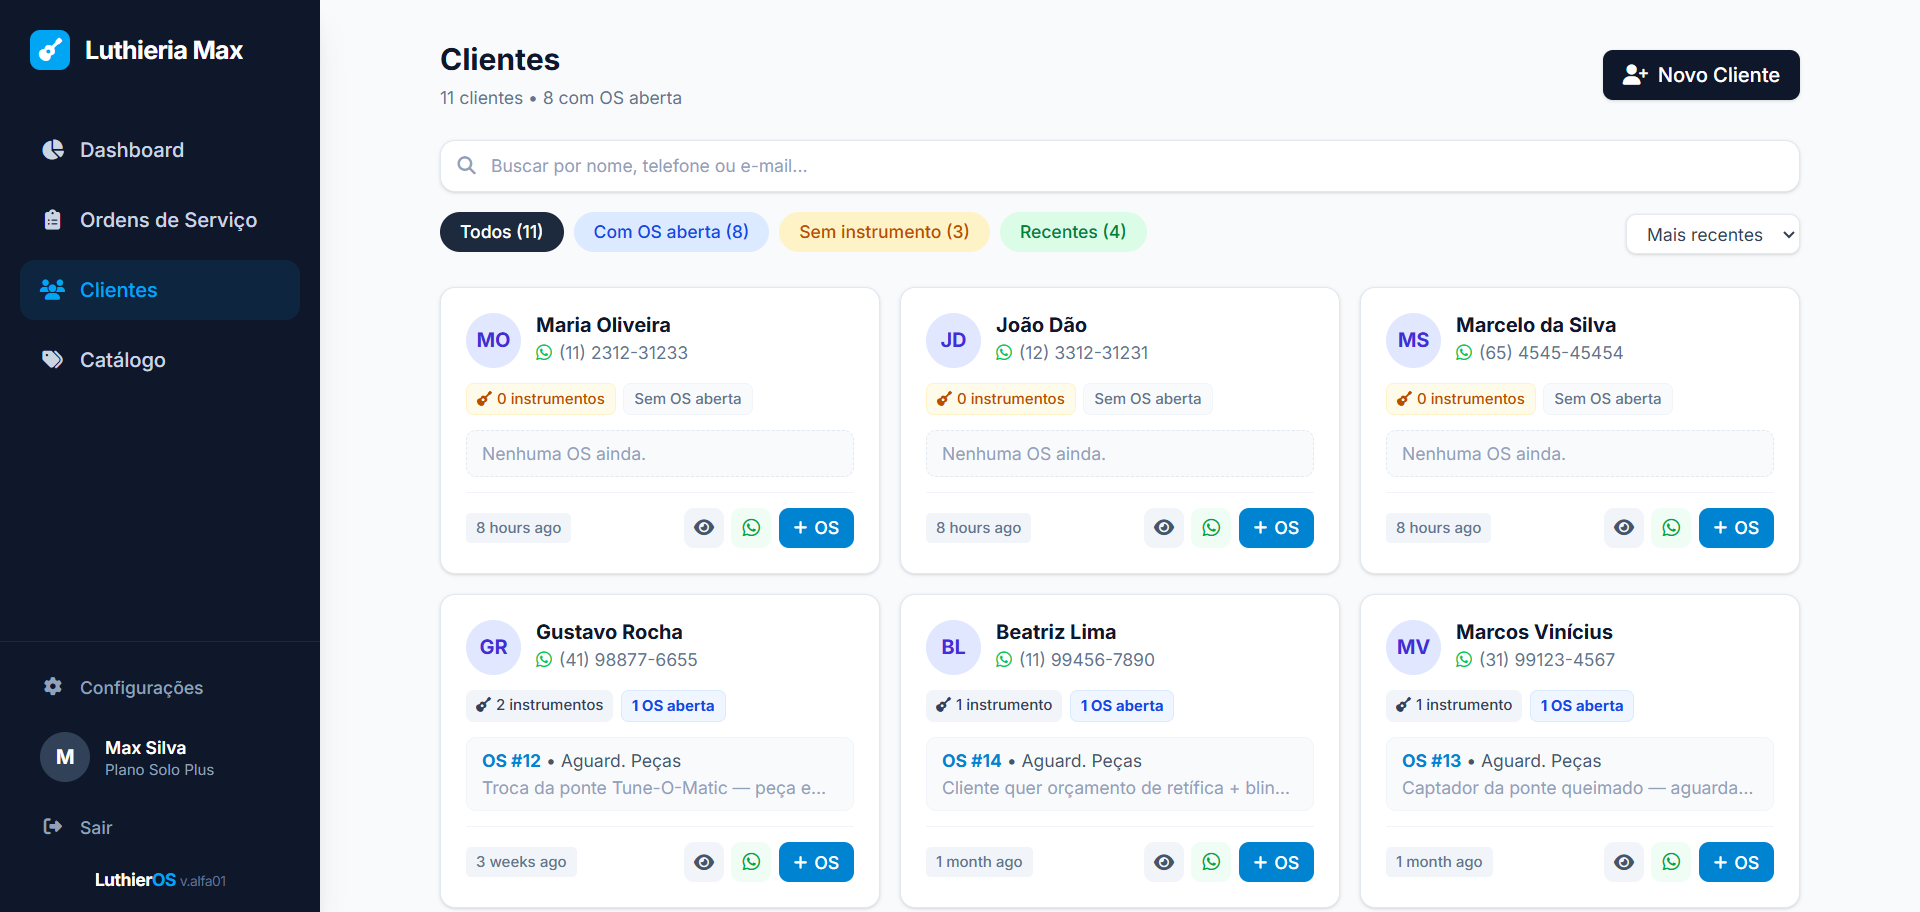Click Gustavo Rocha's 2 instrumentos badge
This screenshot has width=1920, height=912.
coord(540,705)
